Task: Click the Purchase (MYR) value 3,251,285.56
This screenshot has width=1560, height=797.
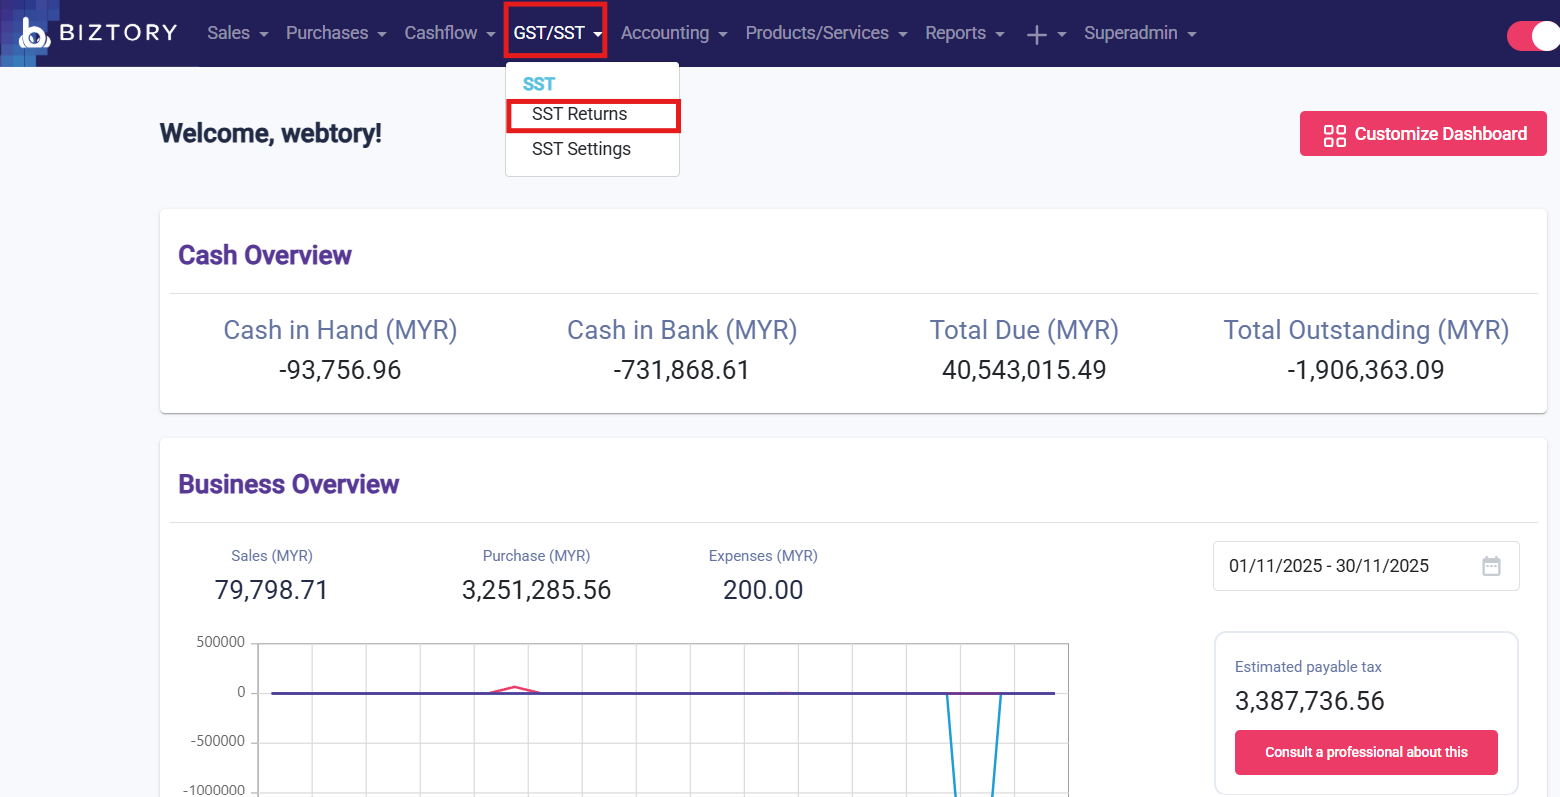Action: click(x=536, y=590)
